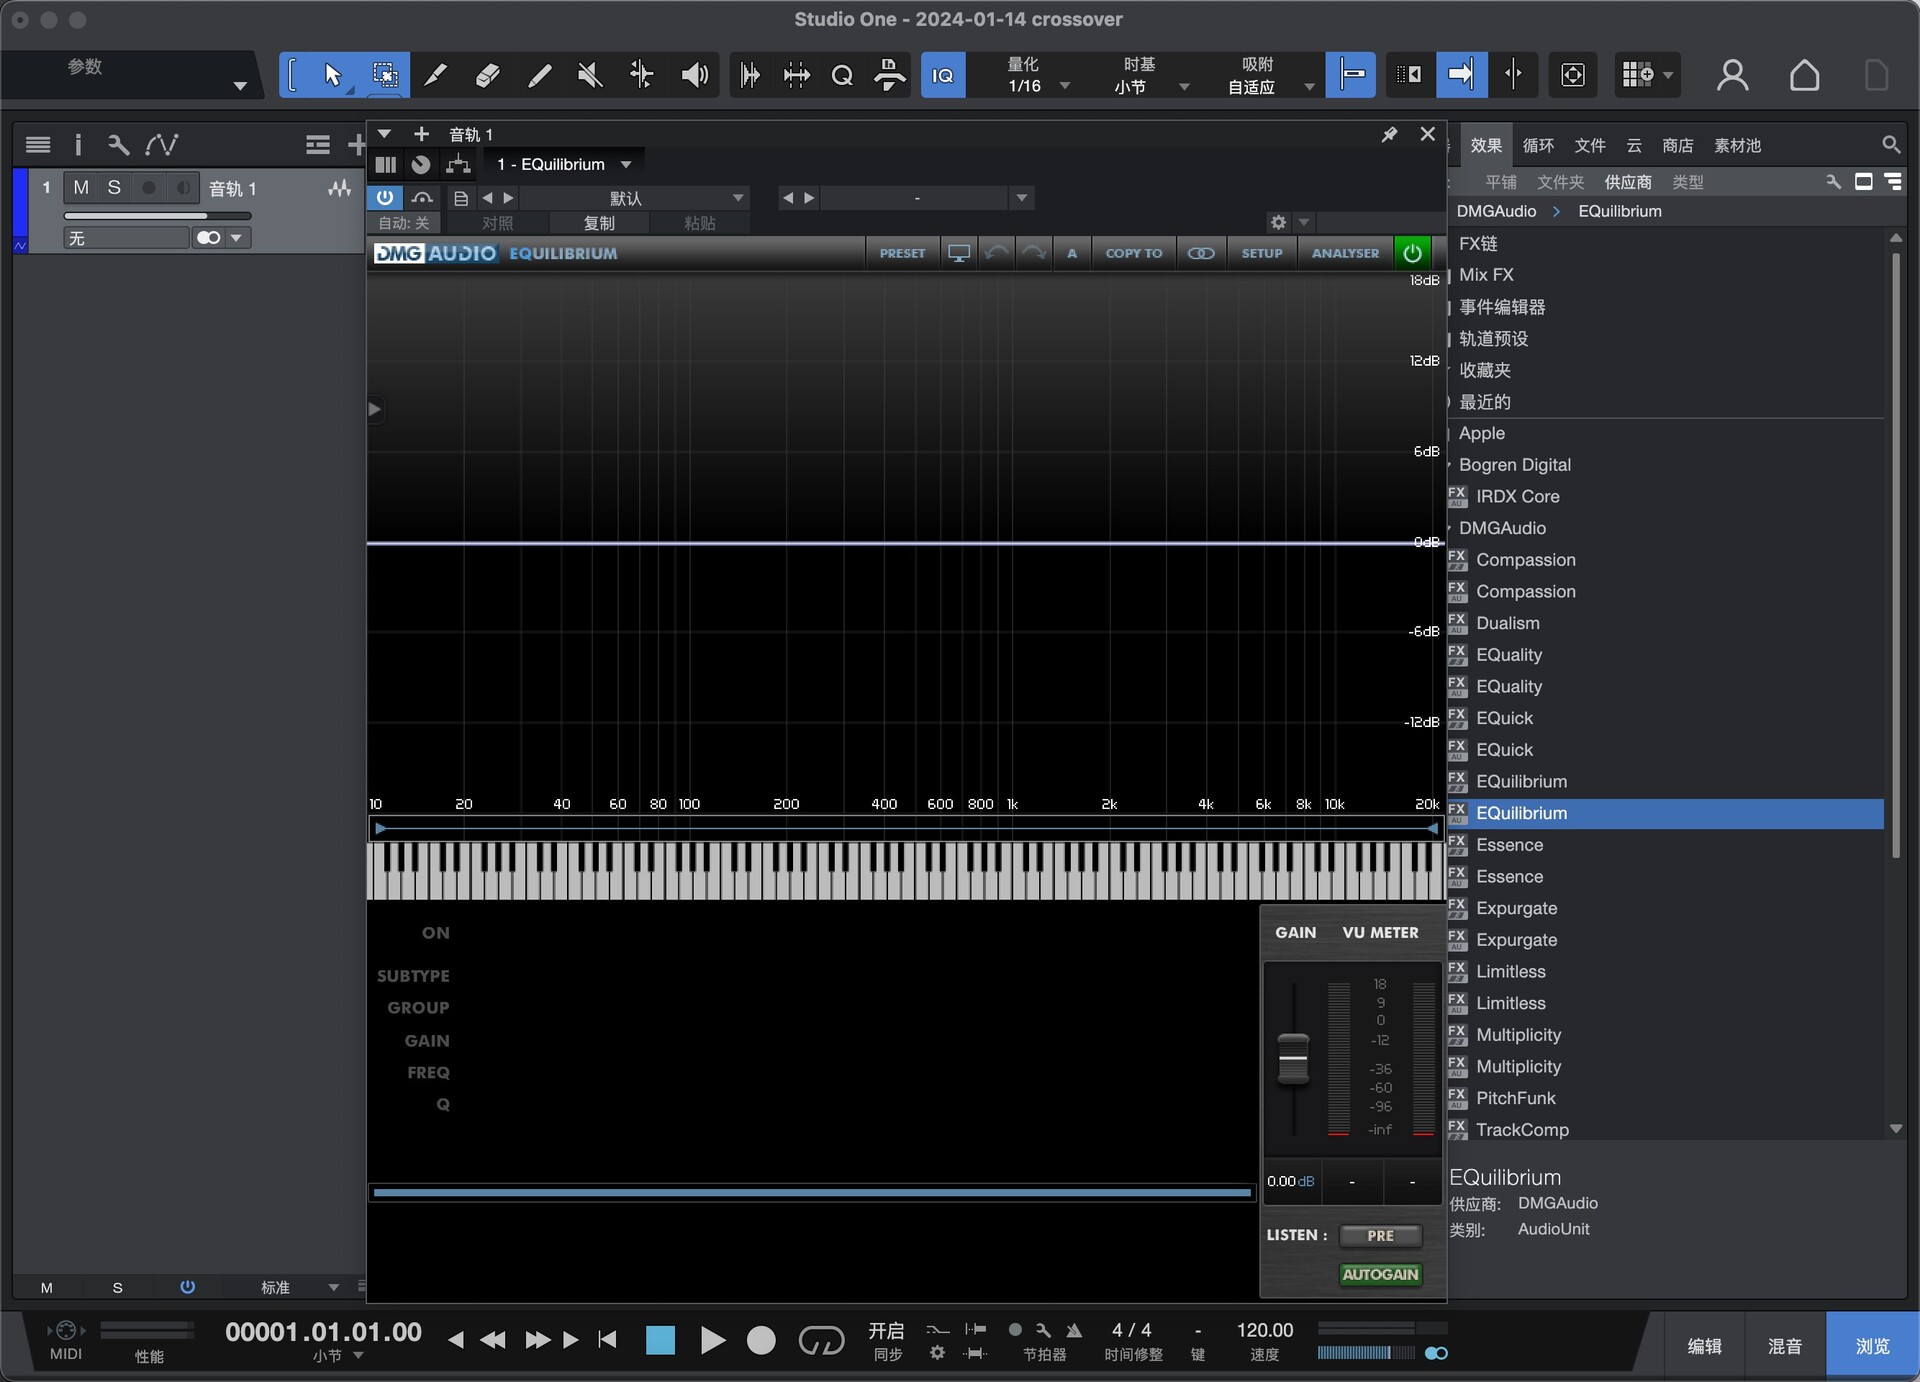
Task: Select Multiplicity in the plugin list
Action: click(1518, 1035)
